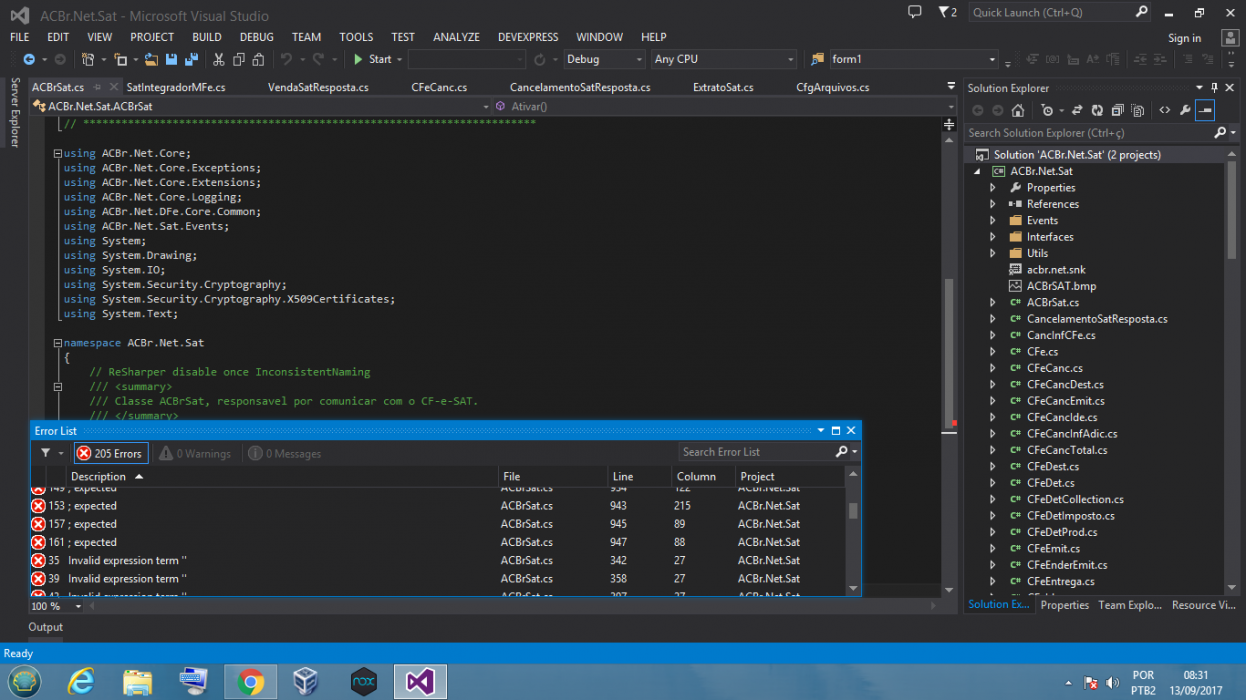
Task: Click the View Code icon in Solution Explorer
Action: (x=1164, y=111)
